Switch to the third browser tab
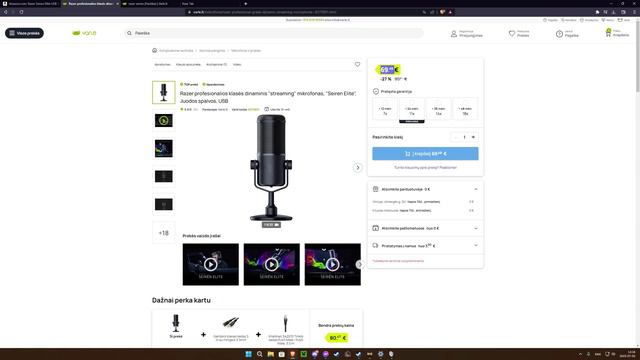 (x=149, y=3)
